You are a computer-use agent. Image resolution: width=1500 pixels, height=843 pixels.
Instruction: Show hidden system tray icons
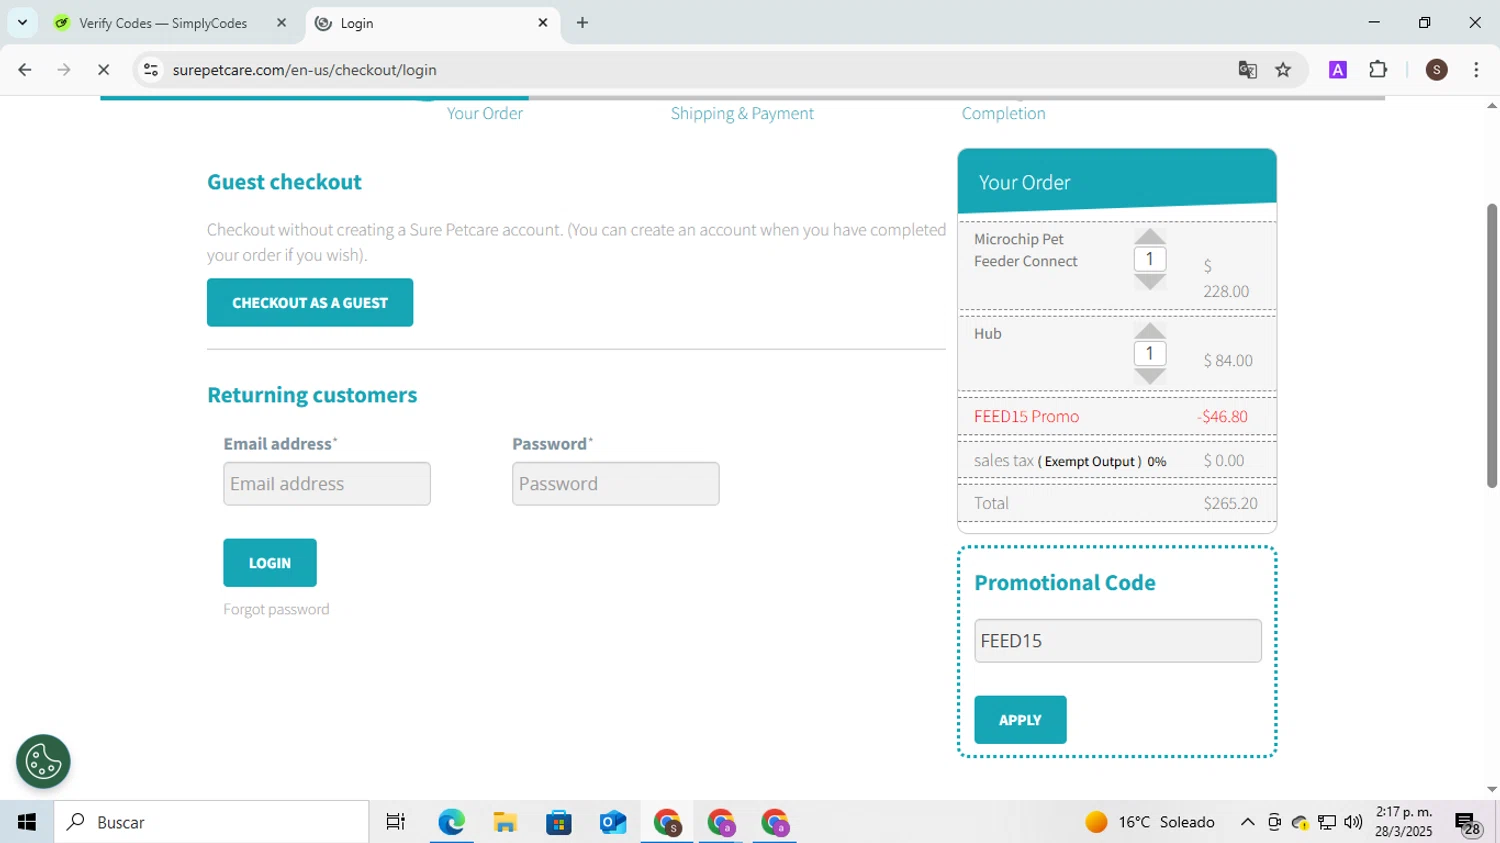pos(1247,822)
